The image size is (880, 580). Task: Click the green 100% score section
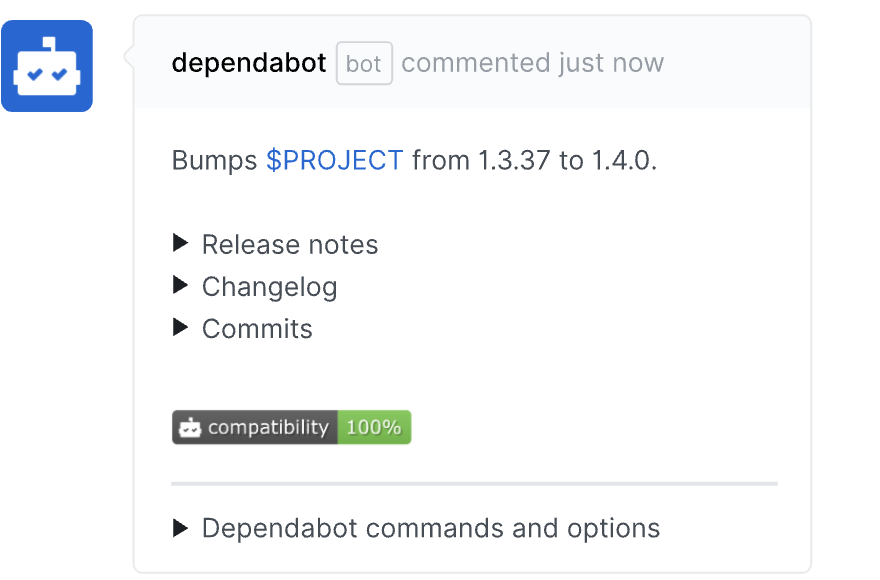(x=374, y=428)
